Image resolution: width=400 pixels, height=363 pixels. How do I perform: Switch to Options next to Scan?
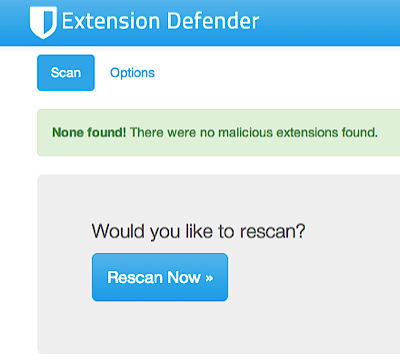(132, 73)
